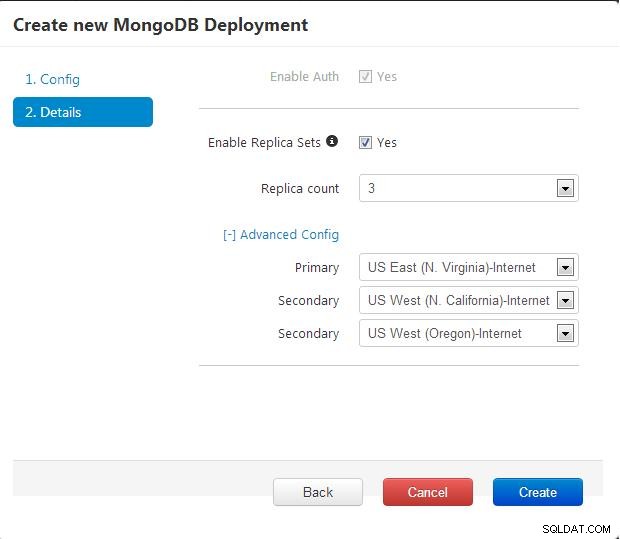Click the Enable Auth checkbox

click(x=365, y=76)
